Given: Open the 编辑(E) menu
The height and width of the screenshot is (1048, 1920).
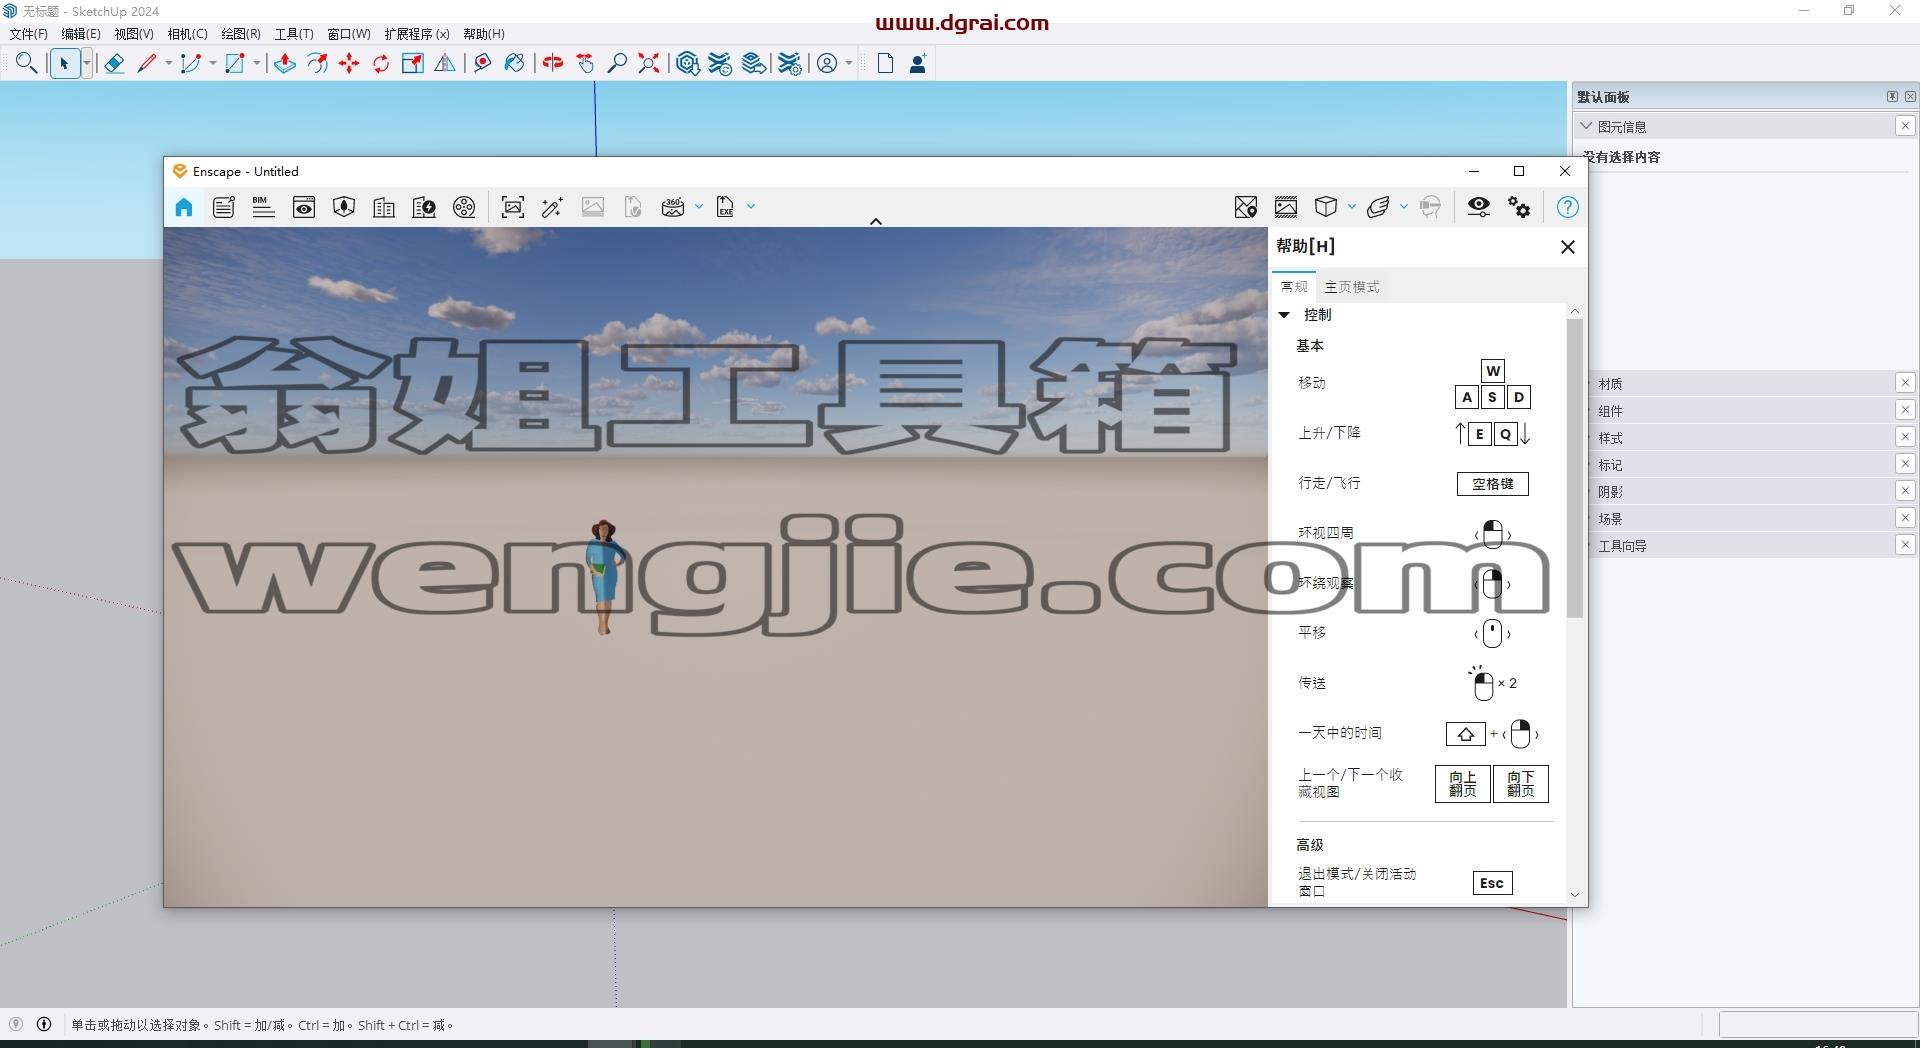Looking at the screenshot, I should pos(81,34).
